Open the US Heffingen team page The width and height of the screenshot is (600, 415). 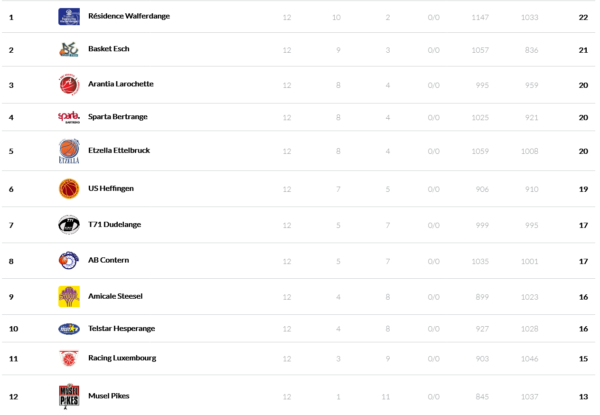111,188
